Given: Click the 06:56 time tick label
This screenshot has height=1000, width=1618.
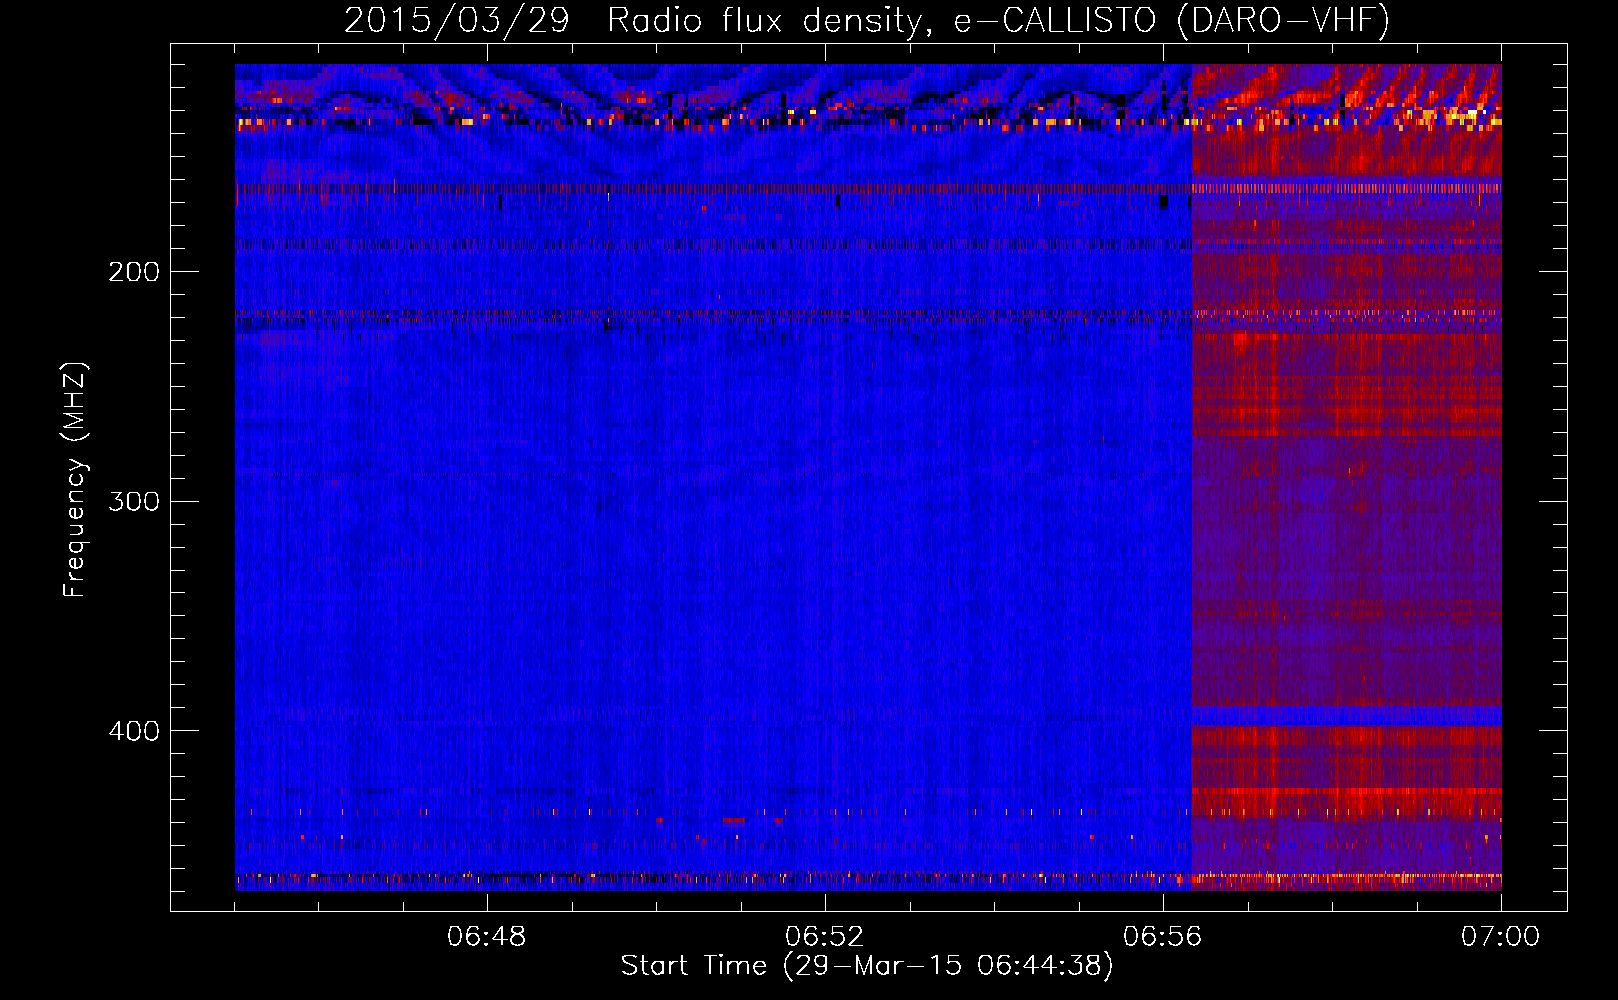Looking at the screenshot, I should [x=1162, y=937].
